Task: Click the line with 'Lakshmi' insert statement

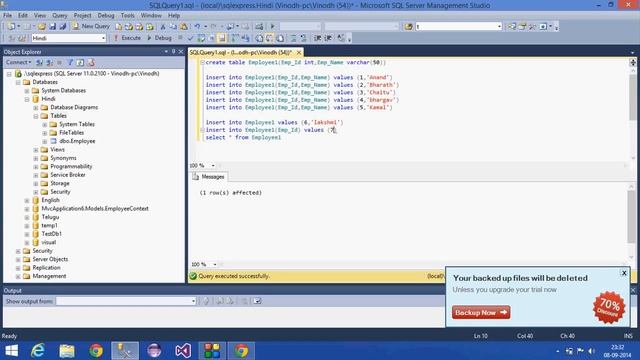Action: (274, 122)
